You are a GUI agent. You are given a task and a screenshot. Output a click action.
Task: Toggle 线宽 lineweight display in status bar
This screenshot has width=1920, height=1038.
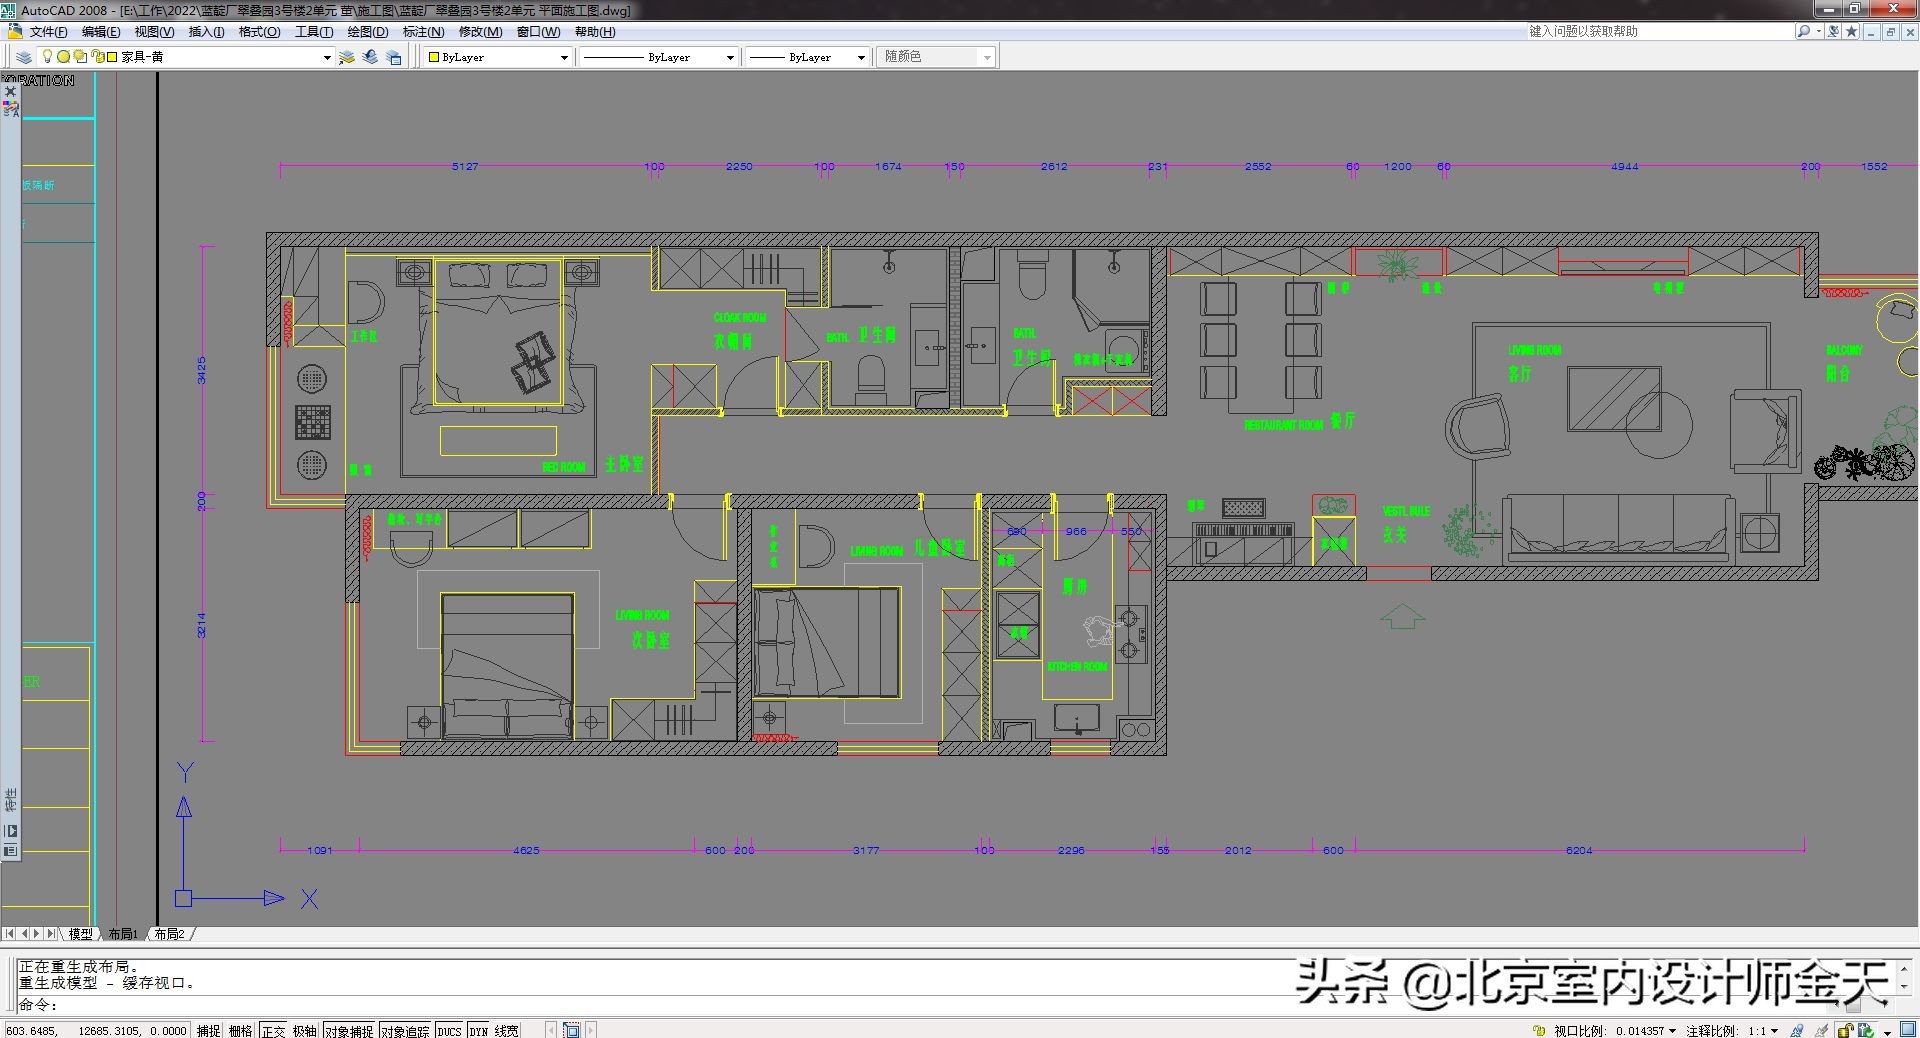click(506, 1030)
